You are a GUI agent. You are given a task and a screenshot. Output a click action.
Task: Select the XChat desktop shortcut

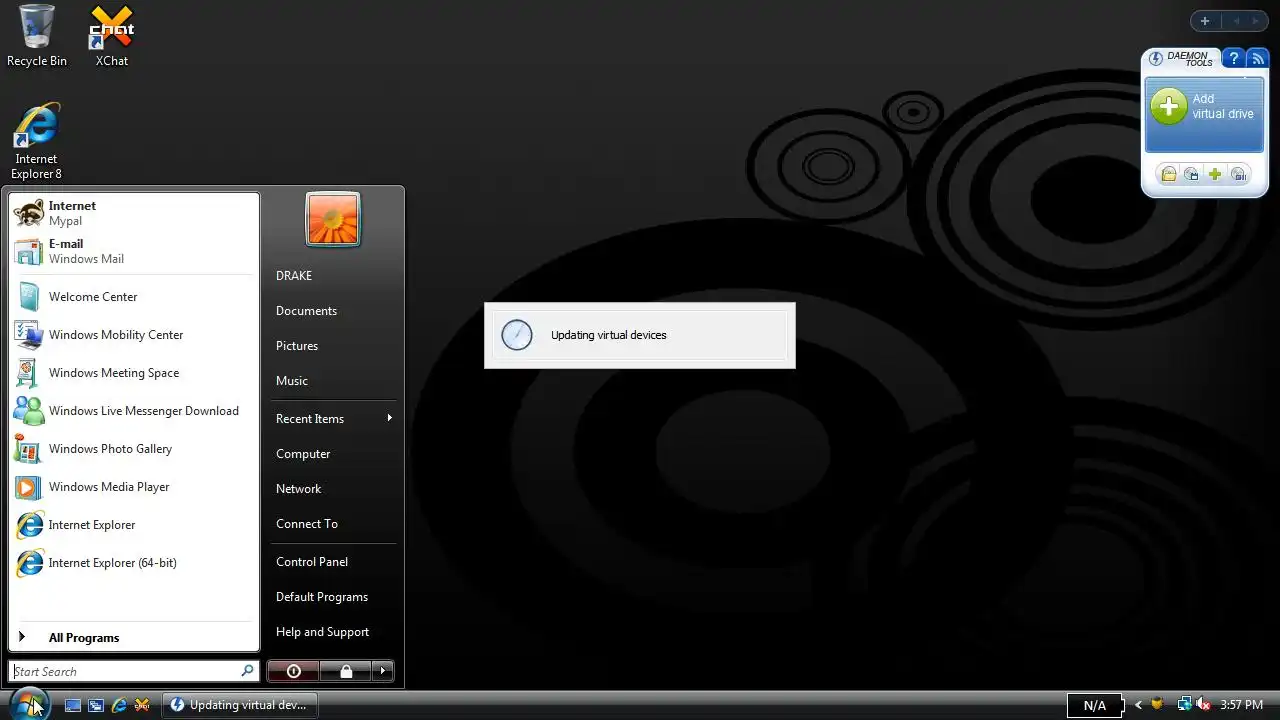112,36
